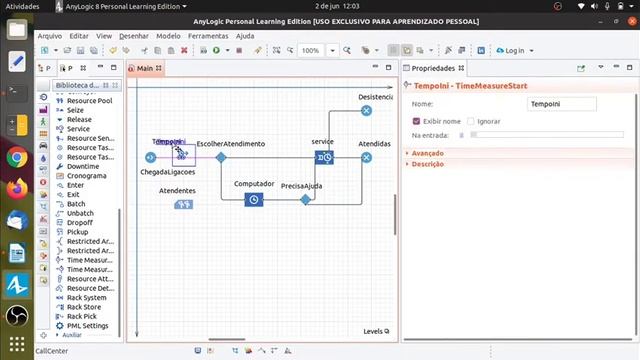This screenshot has width=640, height=360.
Task: Click the Na entrada code field
Action: coord(547,134)
